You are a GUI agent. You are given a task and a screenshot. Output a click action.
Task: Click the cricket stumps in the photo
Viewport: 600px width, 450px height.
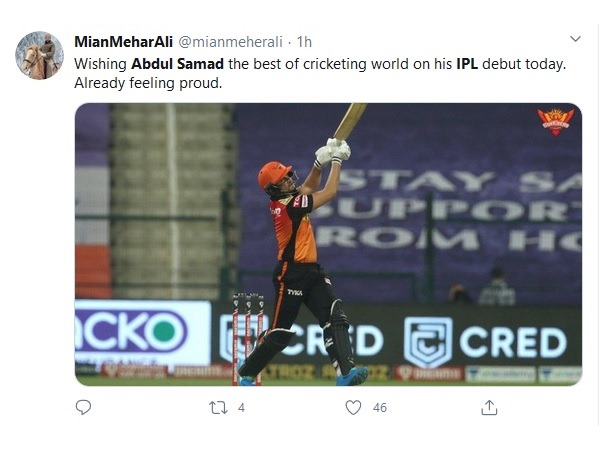click(x=247, y=335)
